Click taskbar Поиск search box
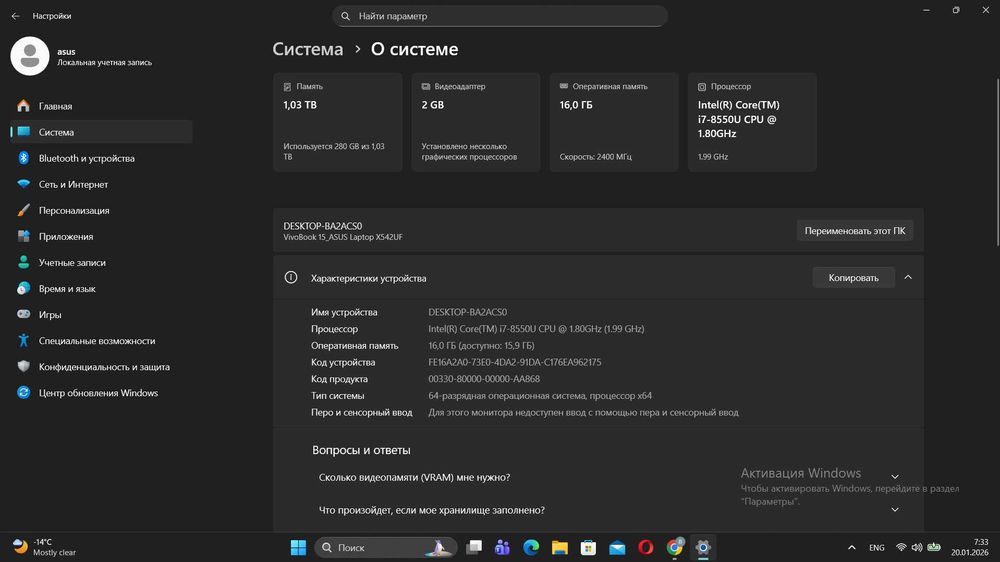This screenshot has width=1000, height=562. click(x=386, y=547)
